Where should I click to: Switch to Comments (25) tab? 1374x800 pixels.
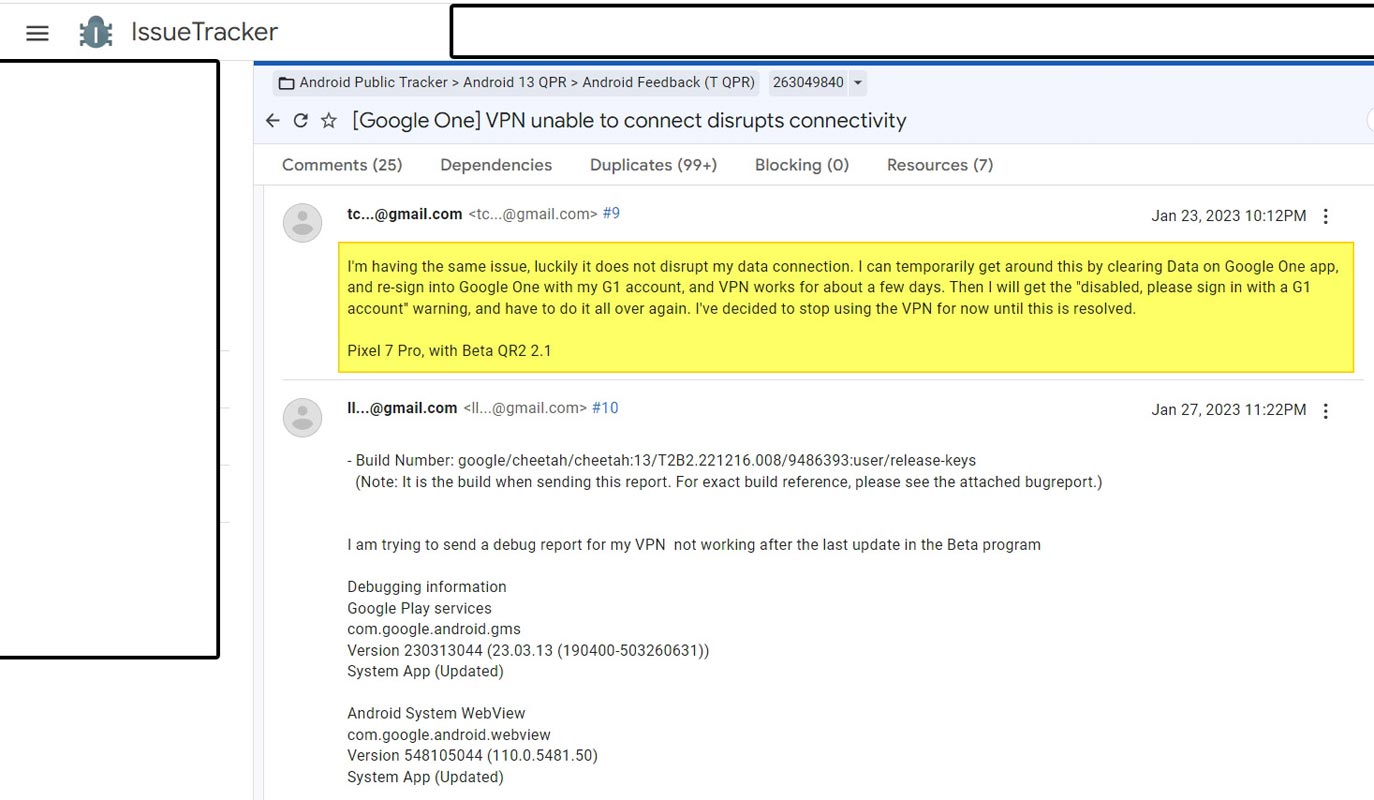click(342, 165)
